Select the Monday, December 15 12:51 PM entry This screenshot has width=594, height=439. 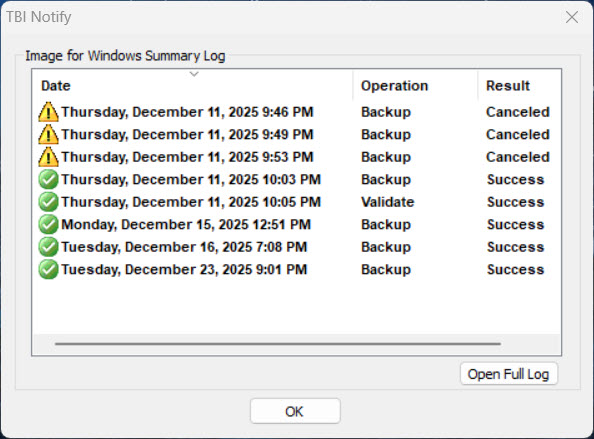(x=296, y=224)
